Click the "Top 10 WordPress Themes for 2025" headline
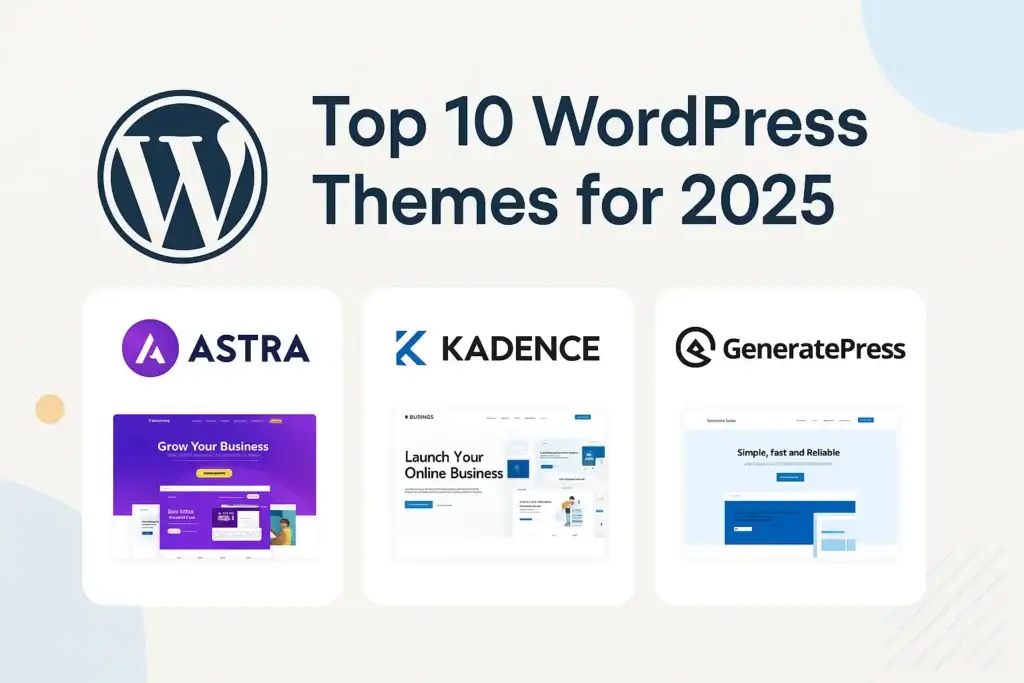 click(x=589, y=160)
